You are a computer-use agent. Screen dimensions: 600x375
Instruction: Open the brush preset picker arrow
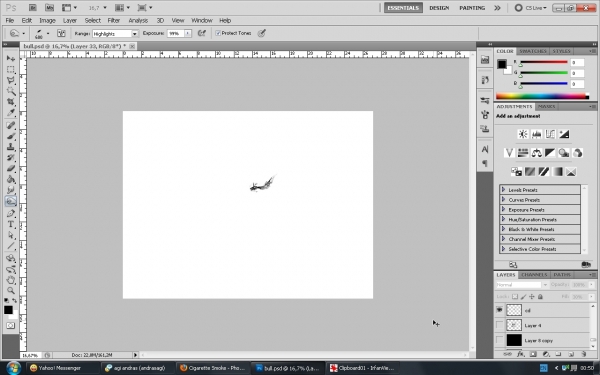[48, 33]
